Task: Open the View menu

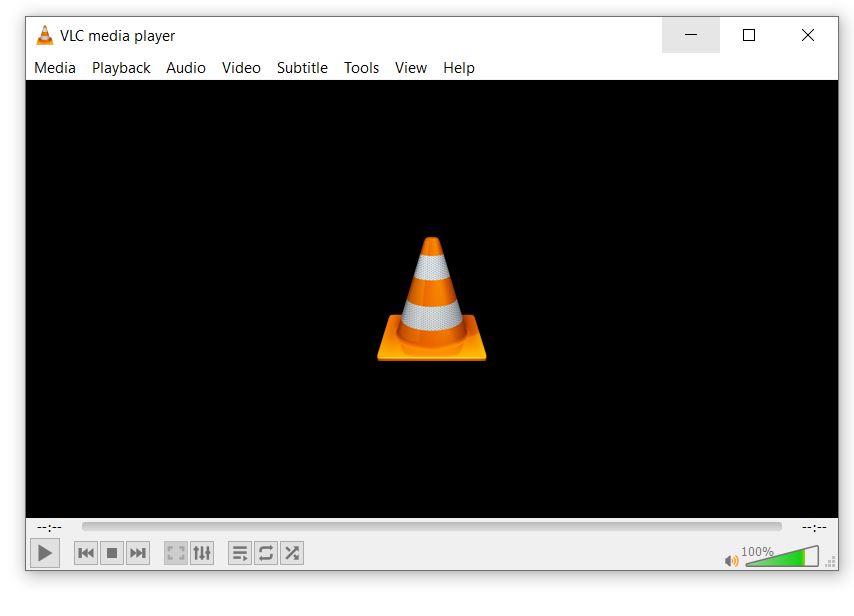Action: [x=411, y=68]
